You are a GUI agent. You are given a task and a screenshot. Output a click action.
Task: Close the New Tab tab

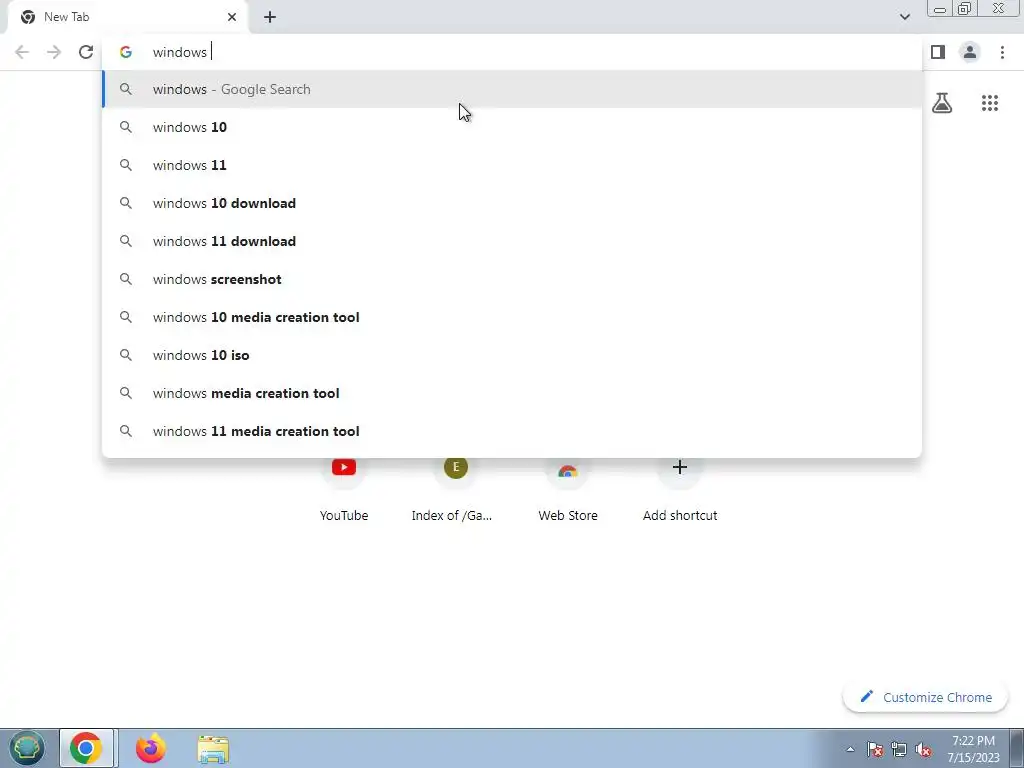tap(232, 18)
